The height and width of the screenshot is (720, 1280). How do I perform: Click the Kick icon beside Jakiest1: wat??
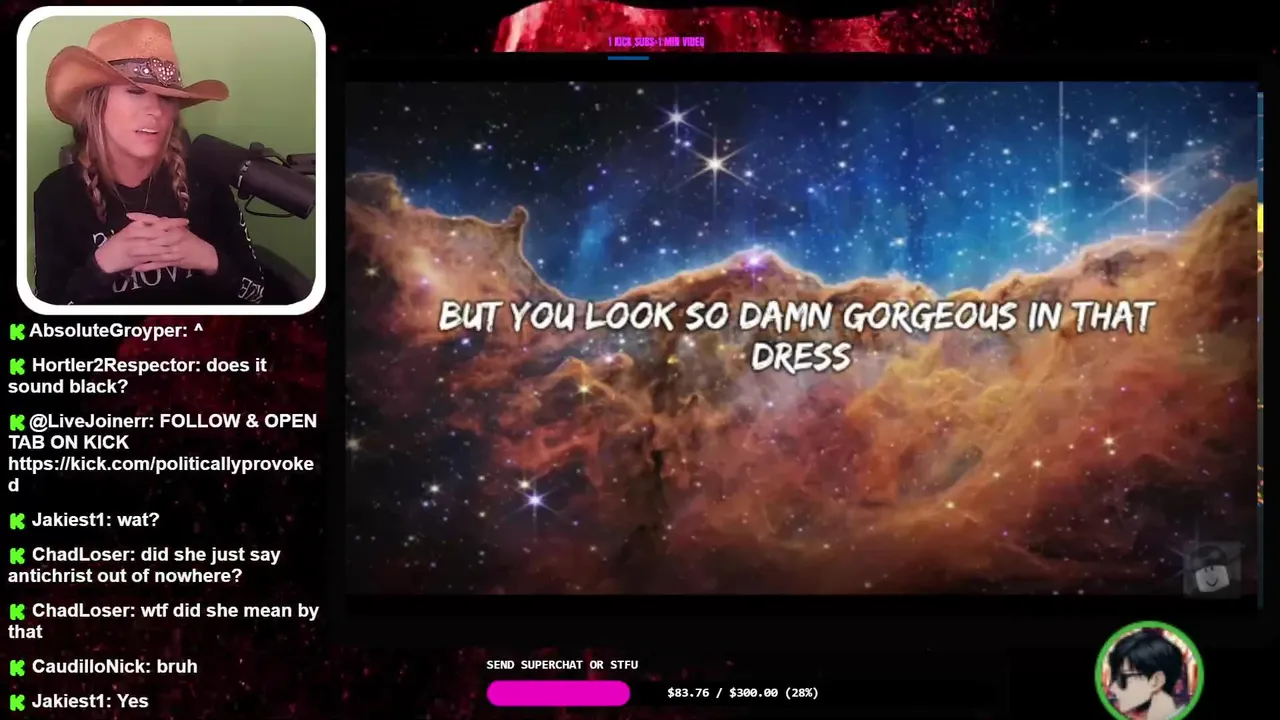point(17,521)
